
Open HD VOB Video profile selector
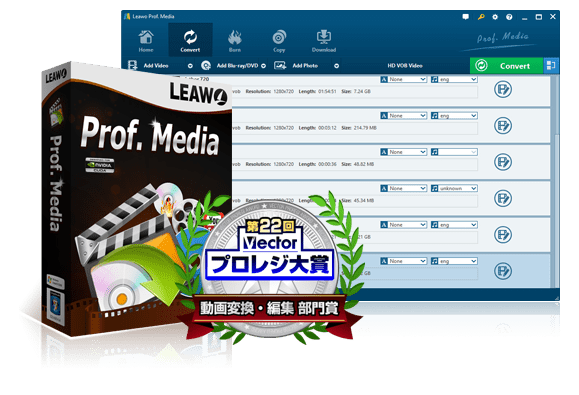point(405,66)
